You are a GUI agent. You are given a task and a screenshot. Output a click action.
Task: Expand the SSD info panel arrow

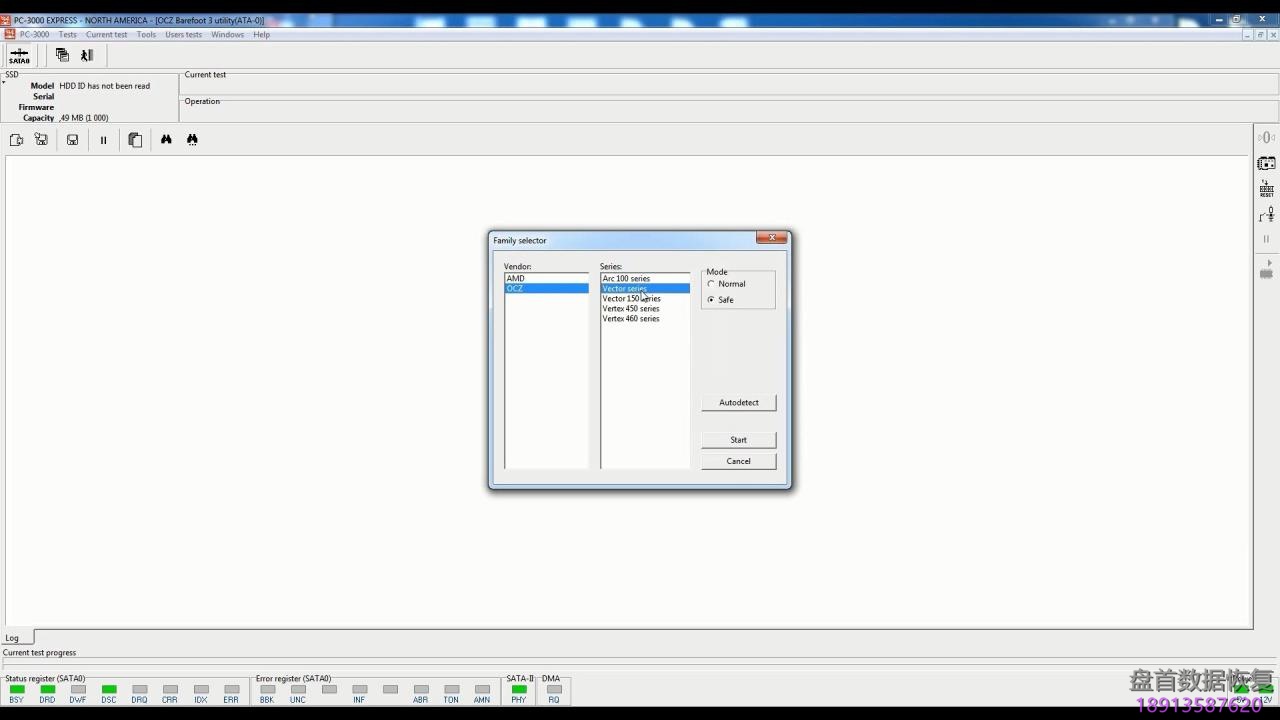tap(4, 82)
